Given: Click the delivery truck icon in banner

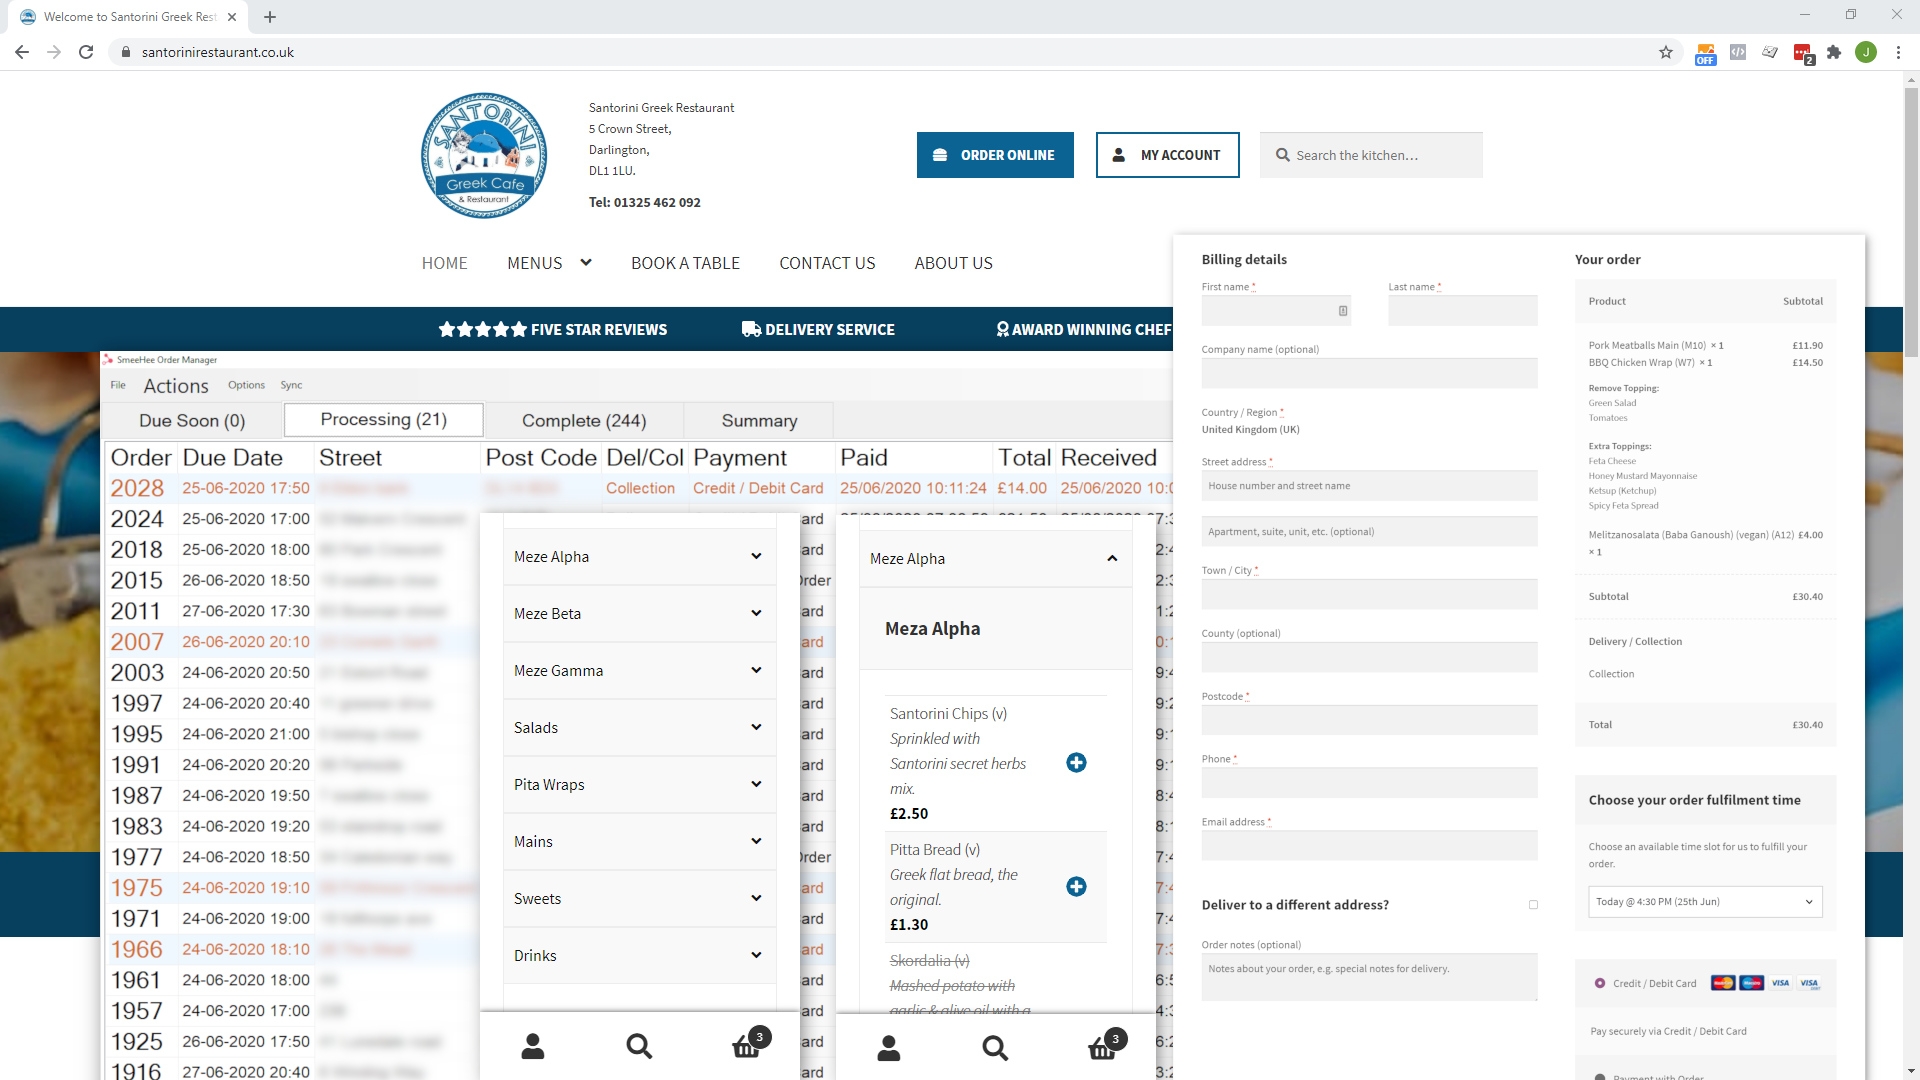Looking at the screenshot, I should click(x=751, y=329).
